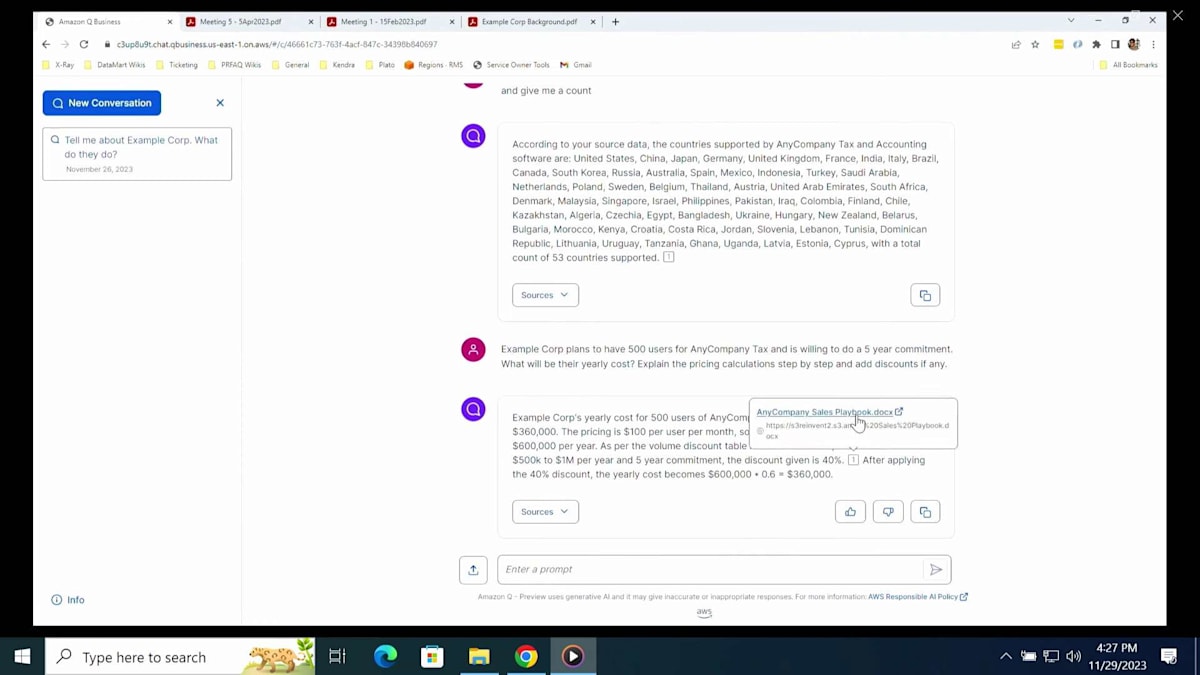Image resolution: width=1200 pixels, height=675 pixels.
Task: Go back in the browser
Action: [46, 44]
